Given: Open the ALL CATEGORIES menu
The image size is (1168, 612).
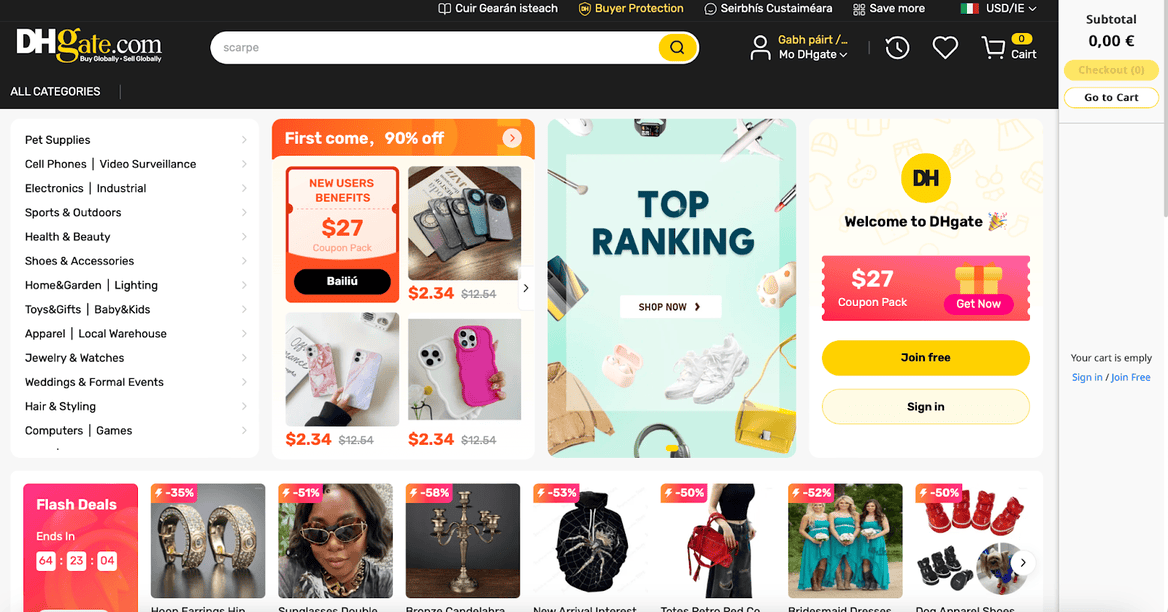Looking at the screenshot, I should (55, 92).
